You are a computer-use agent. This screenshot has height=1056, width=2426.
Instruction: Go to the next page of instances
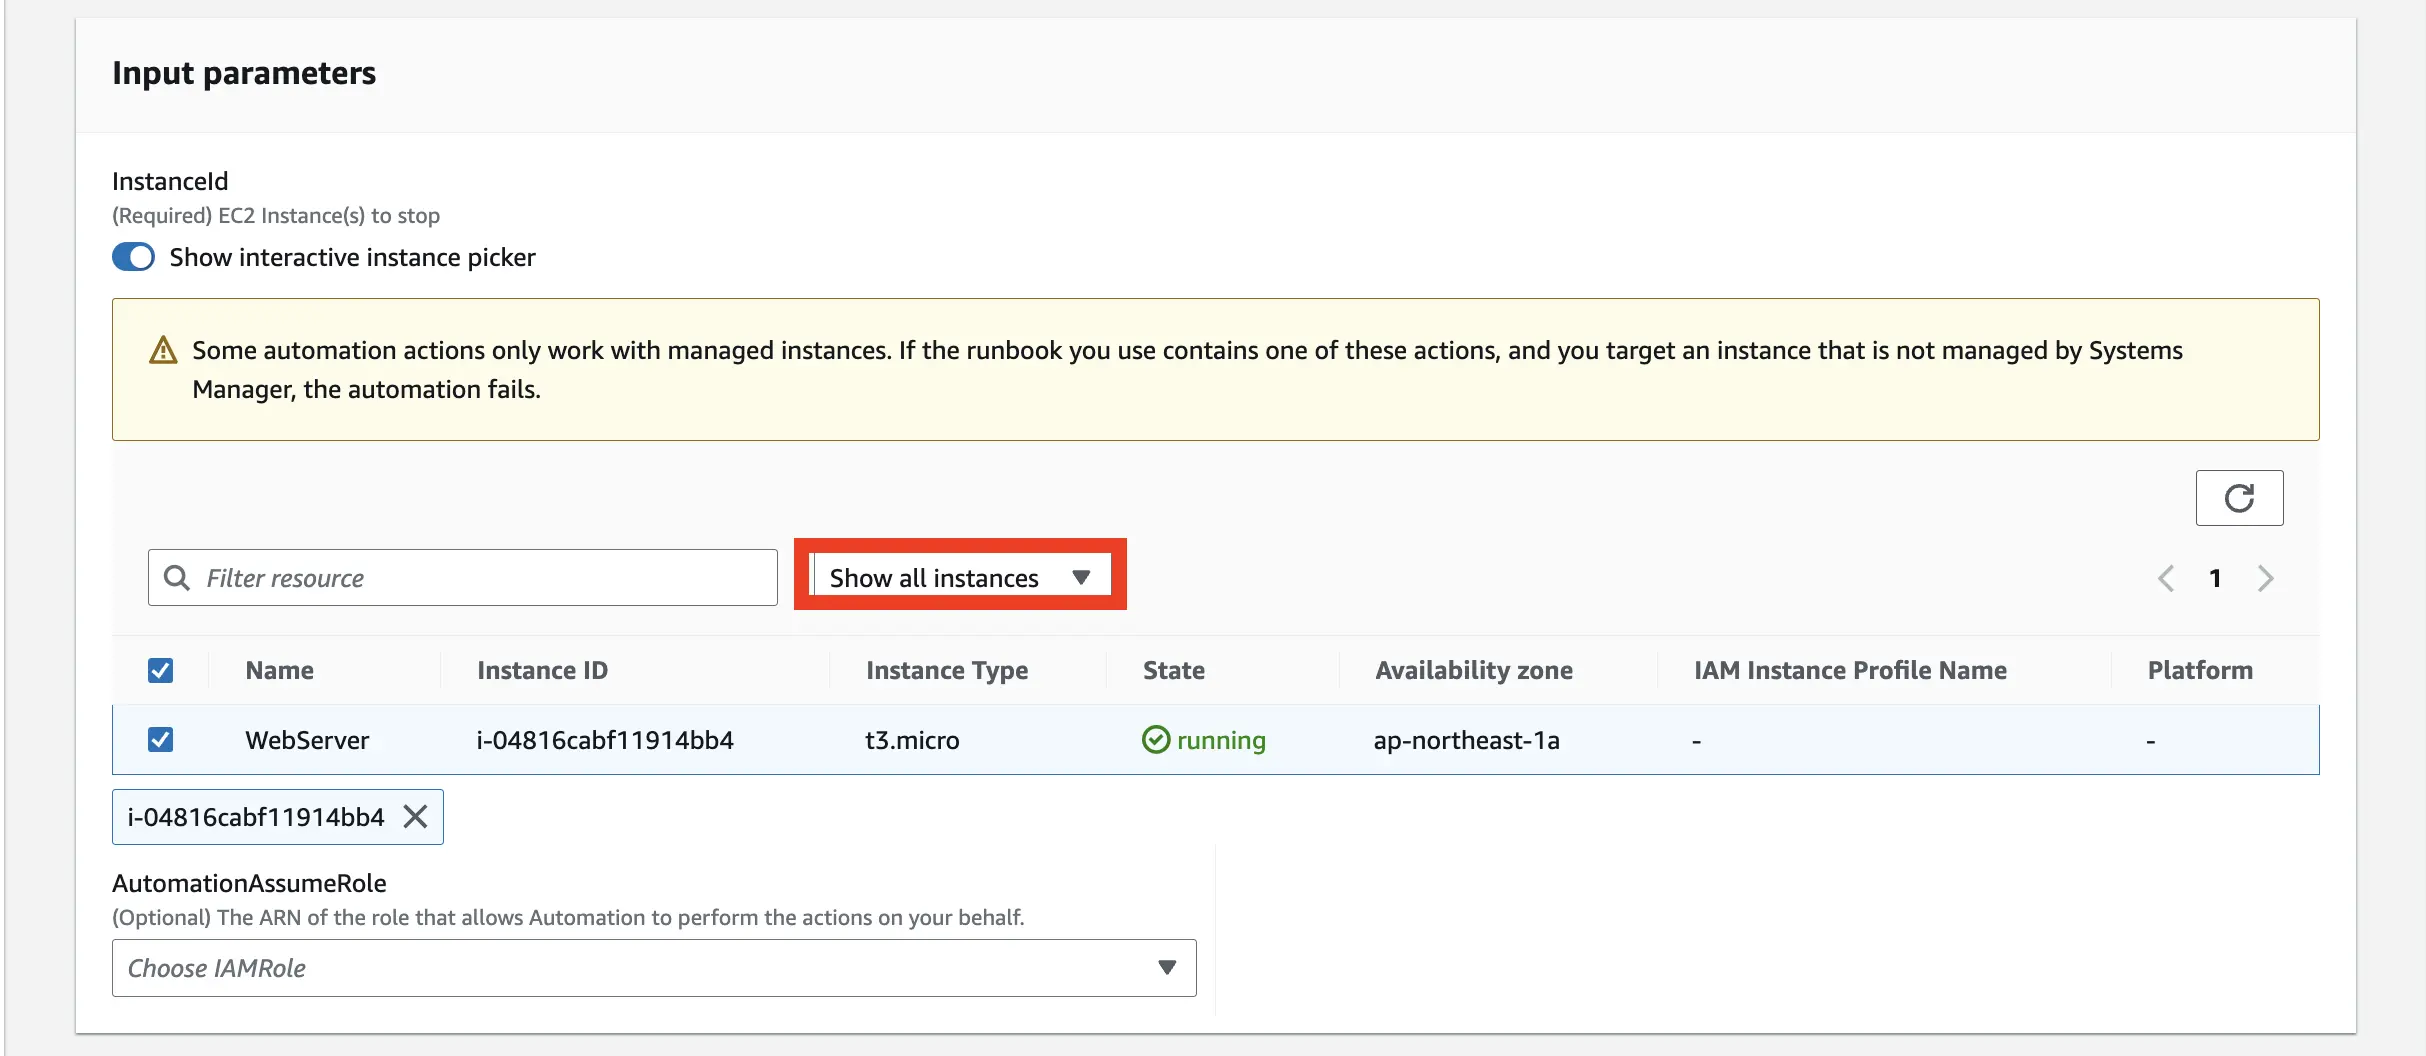tap(2265, 577)
